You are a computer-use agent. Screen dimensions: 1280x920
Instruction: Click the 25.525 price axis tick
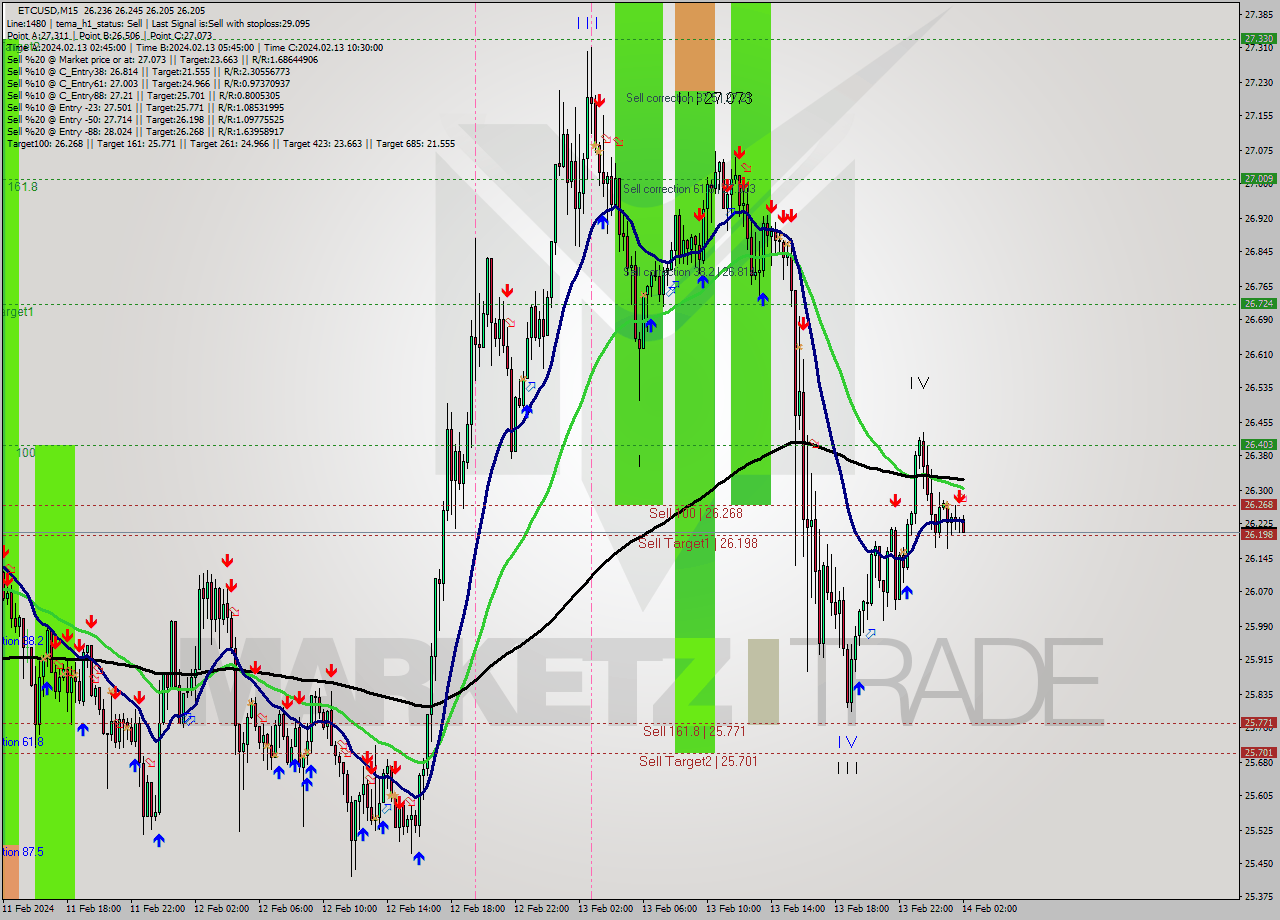pyautogui.click(x=1258, y=830)
